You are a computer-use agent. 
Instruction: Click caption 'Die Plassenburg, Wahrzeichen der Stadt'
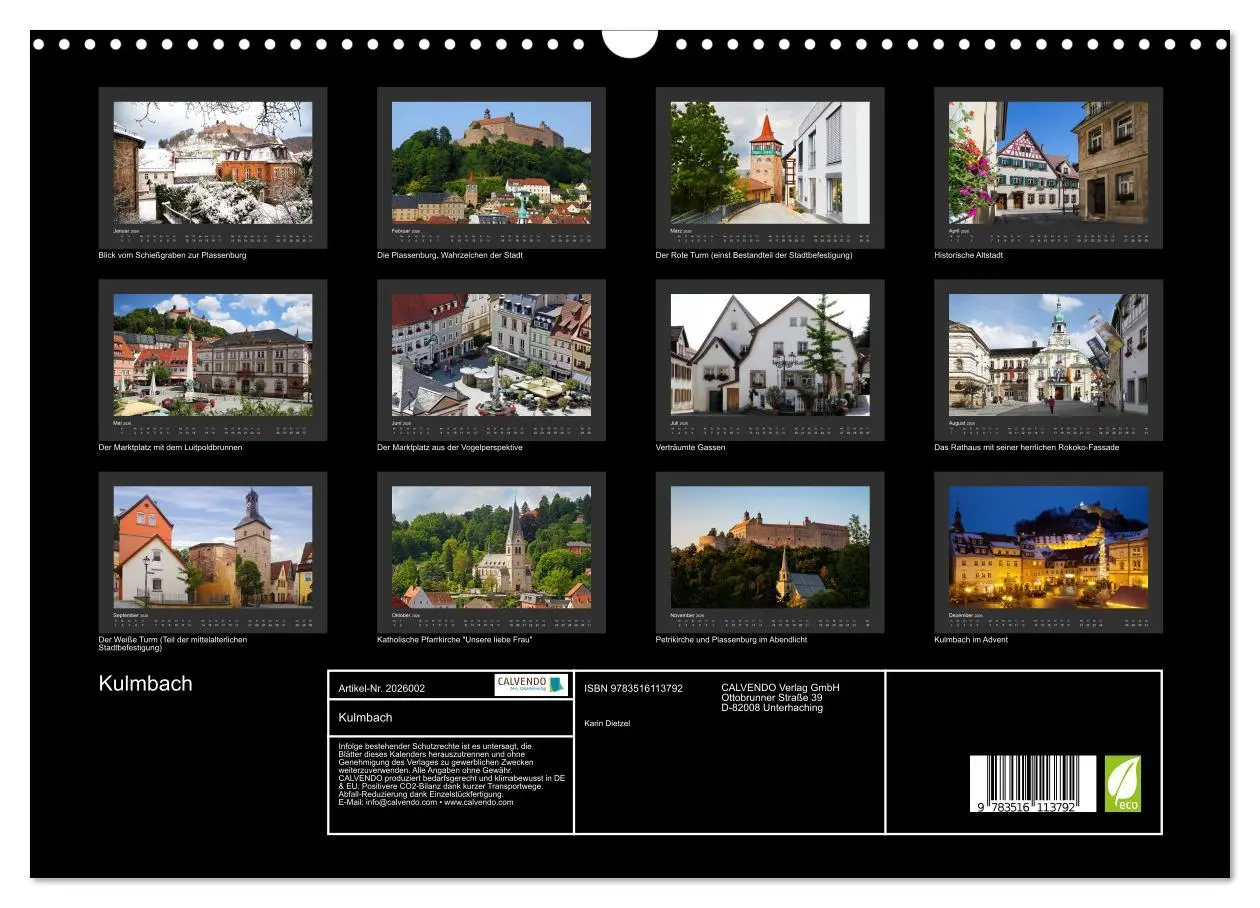pos(450,255)
